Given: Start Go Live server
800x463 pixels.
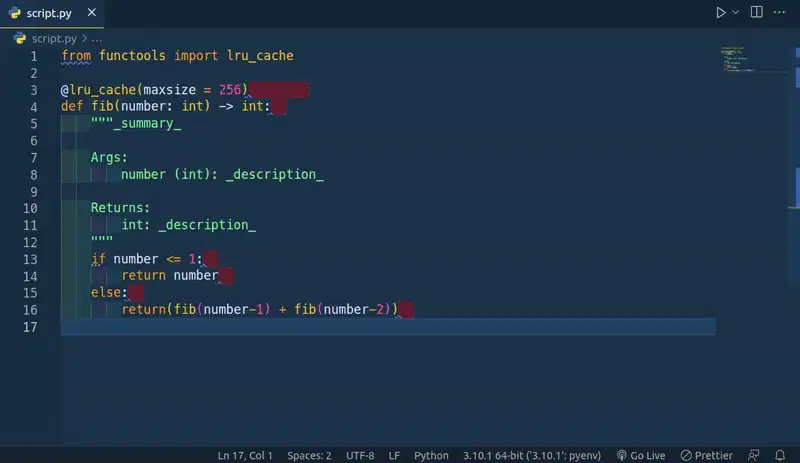Looking at the screenshot, I should tap(641, 455).
